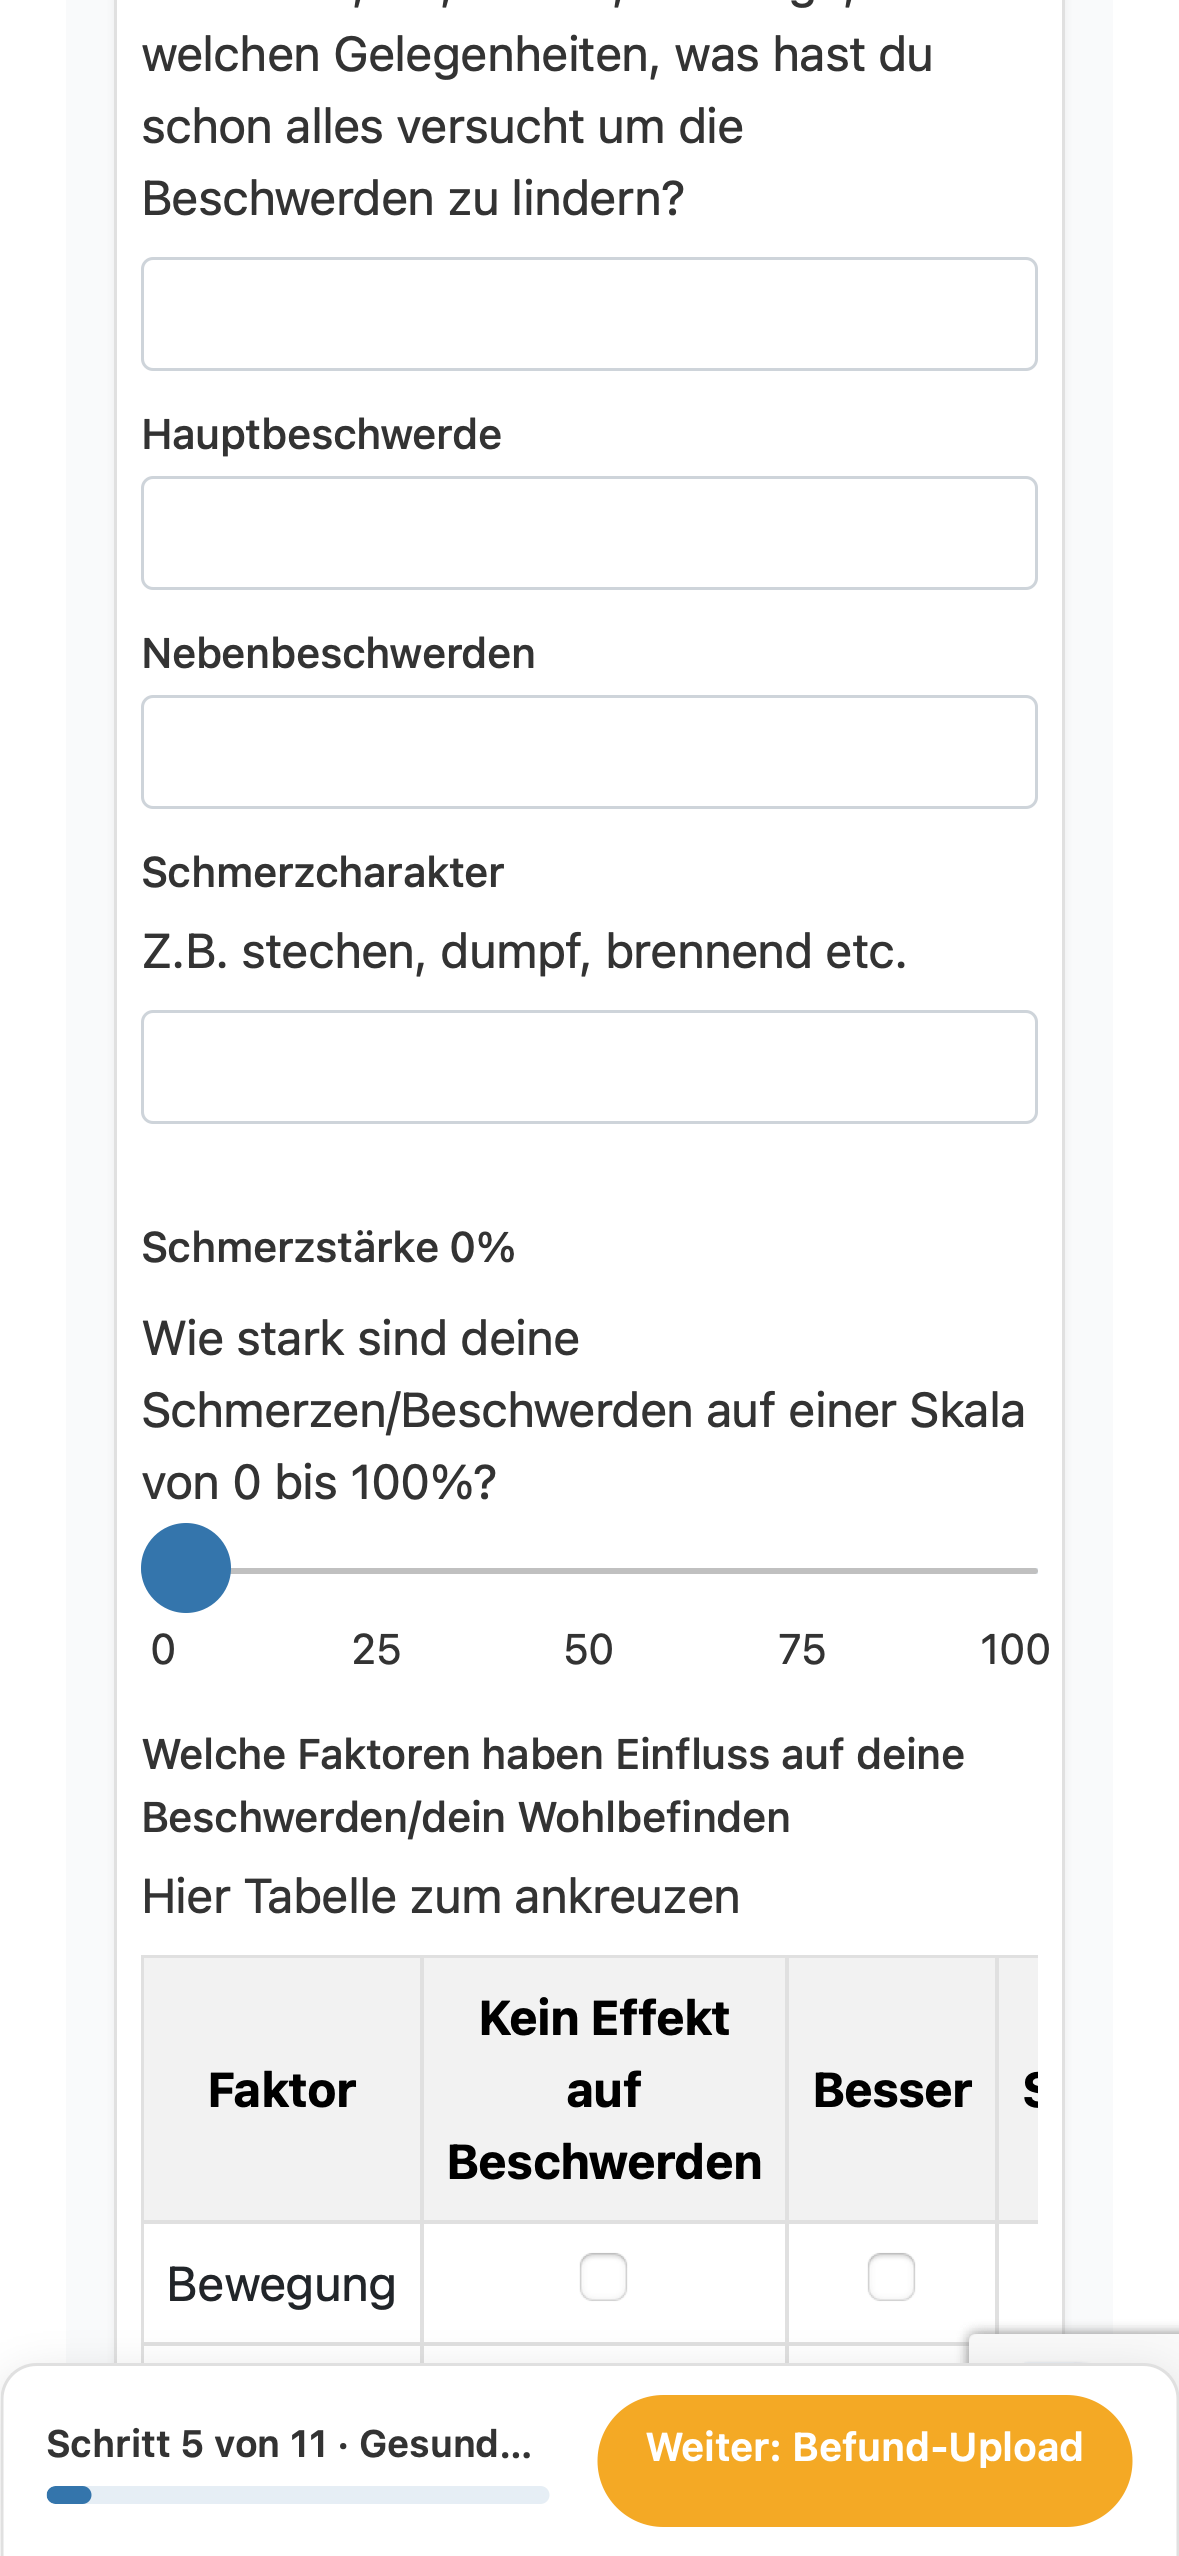Image resolution: width=1179 pixels, height=2556 pixels.
Task: Click the Bewegung row label
Action: pyautogui.click(x=282, y=2285)
